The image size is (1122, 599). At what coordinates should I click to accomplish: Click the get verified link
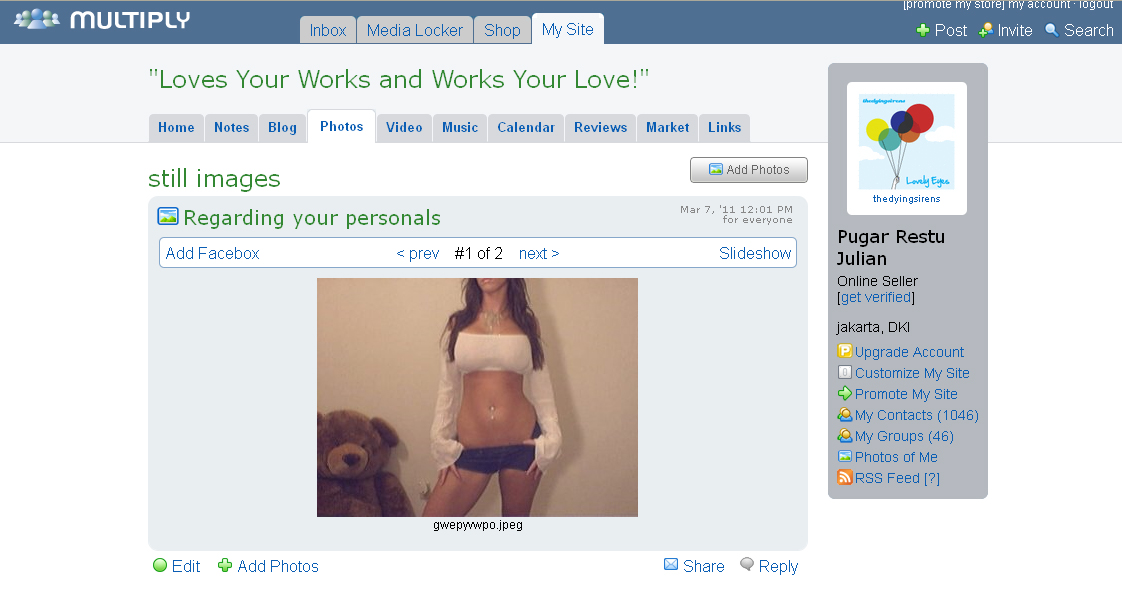coord(876,297)
